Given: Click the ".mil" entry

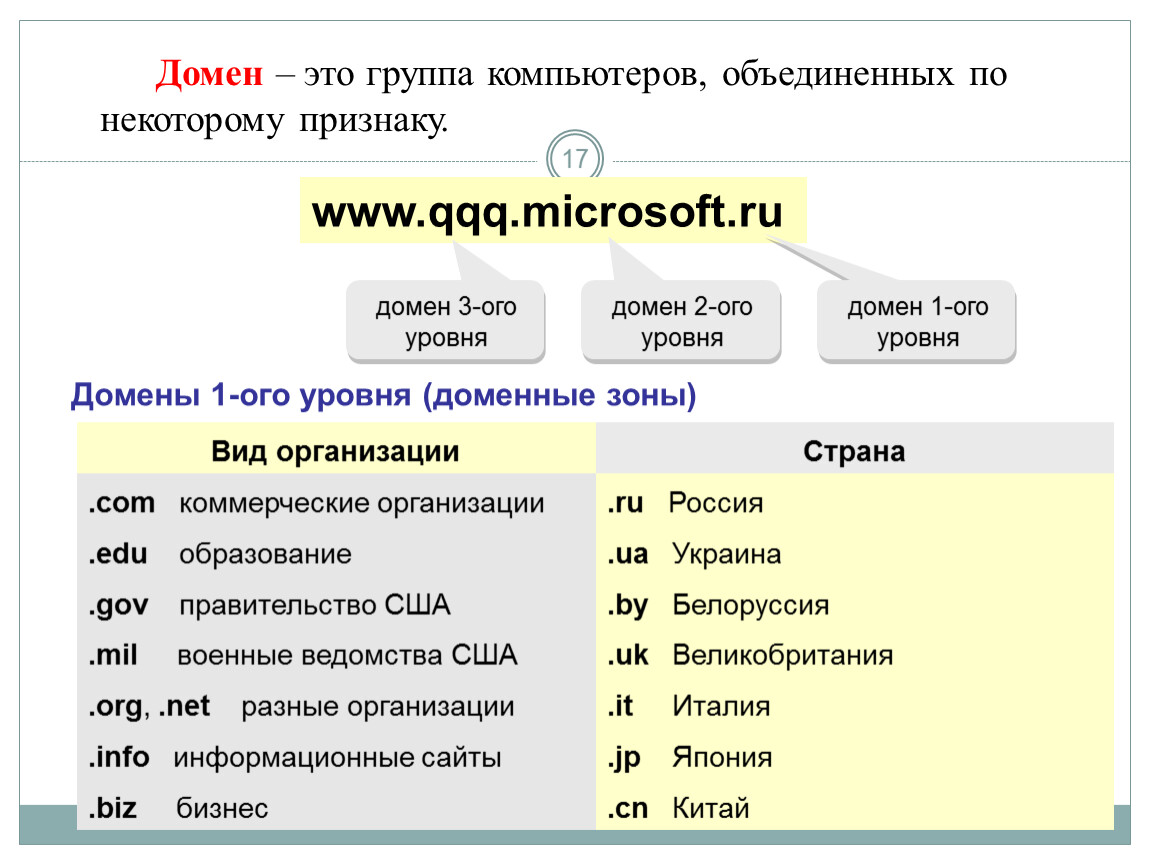Looking at the screenshot, I should coord(113,654).
